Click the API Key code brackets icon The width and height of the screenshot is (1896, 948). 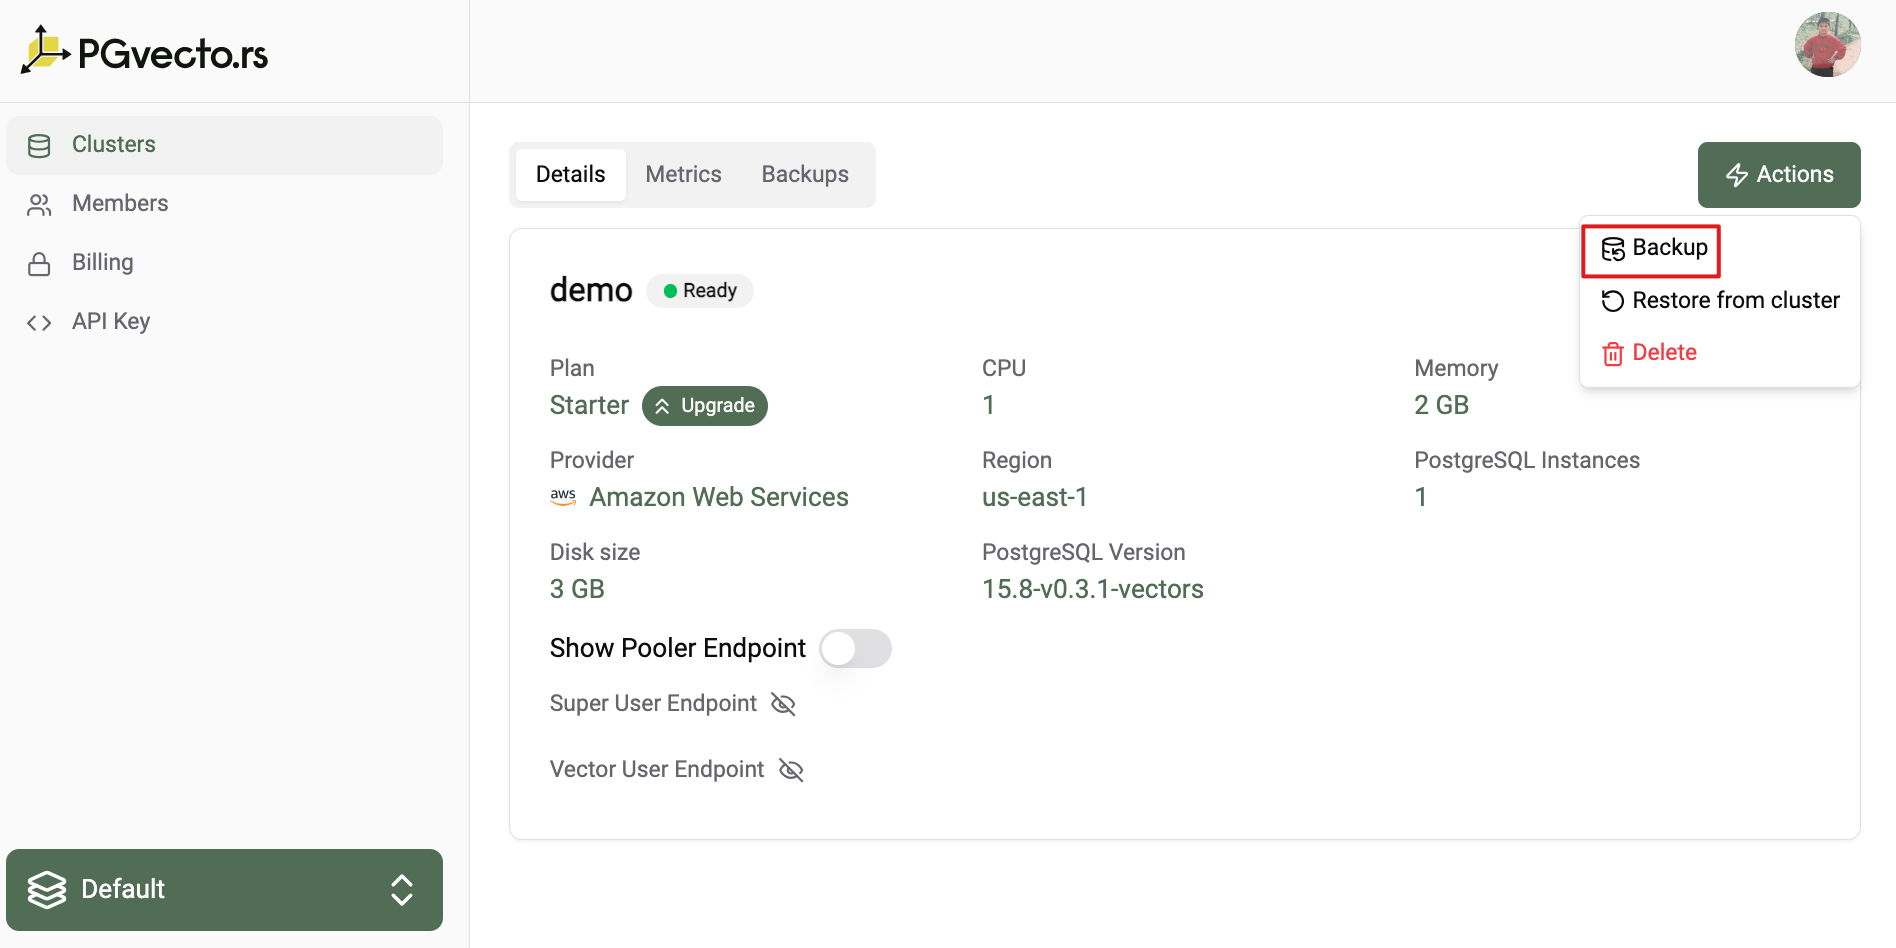click(x=39, y=323)
